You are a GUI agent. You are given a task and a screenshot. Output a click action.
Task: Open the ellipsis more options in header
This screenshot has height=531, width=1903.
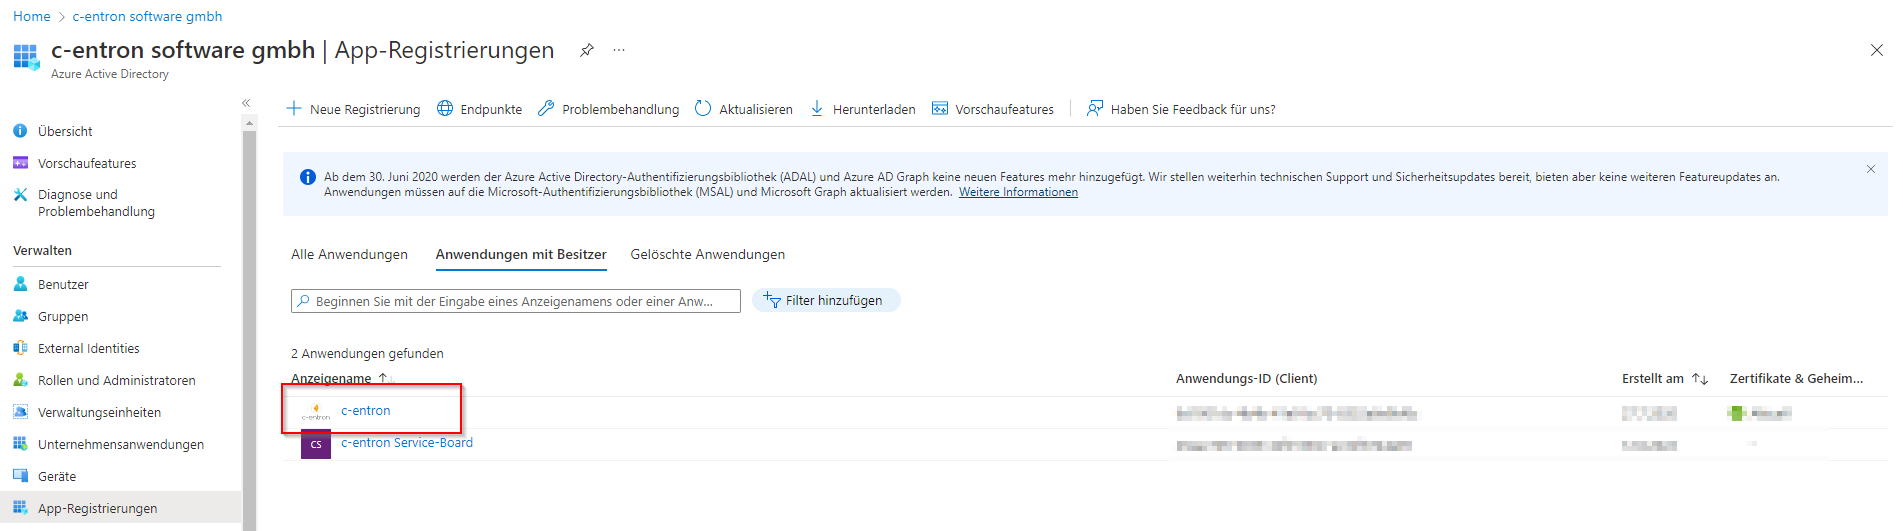(x=619, y=50)
